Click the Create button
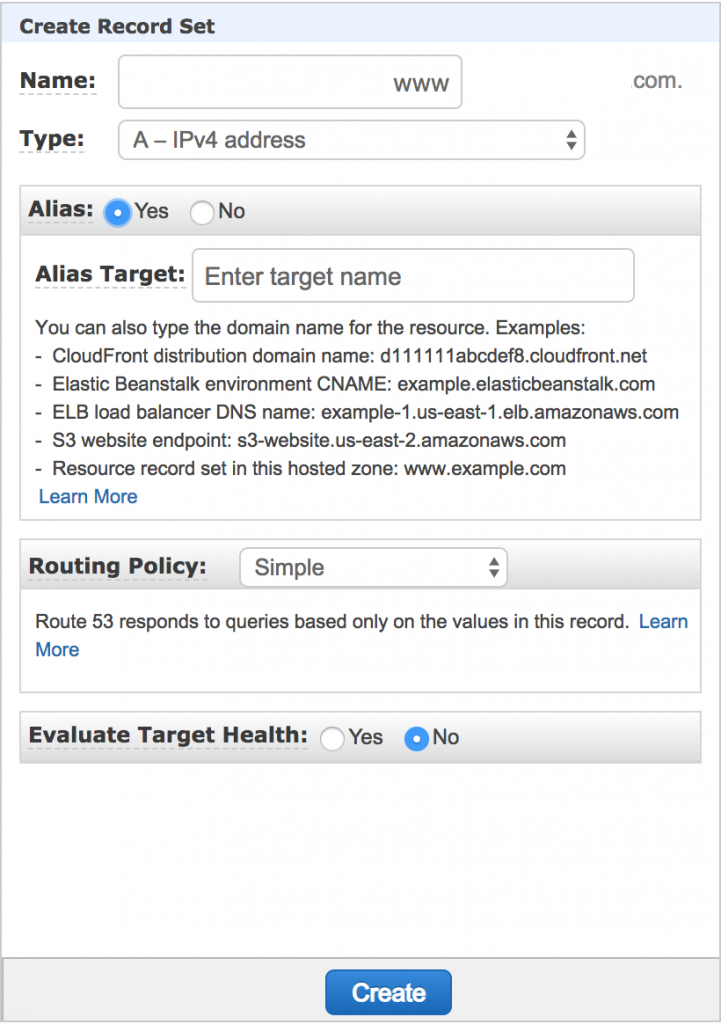721x1024 pixels. [x=389, y=992]
